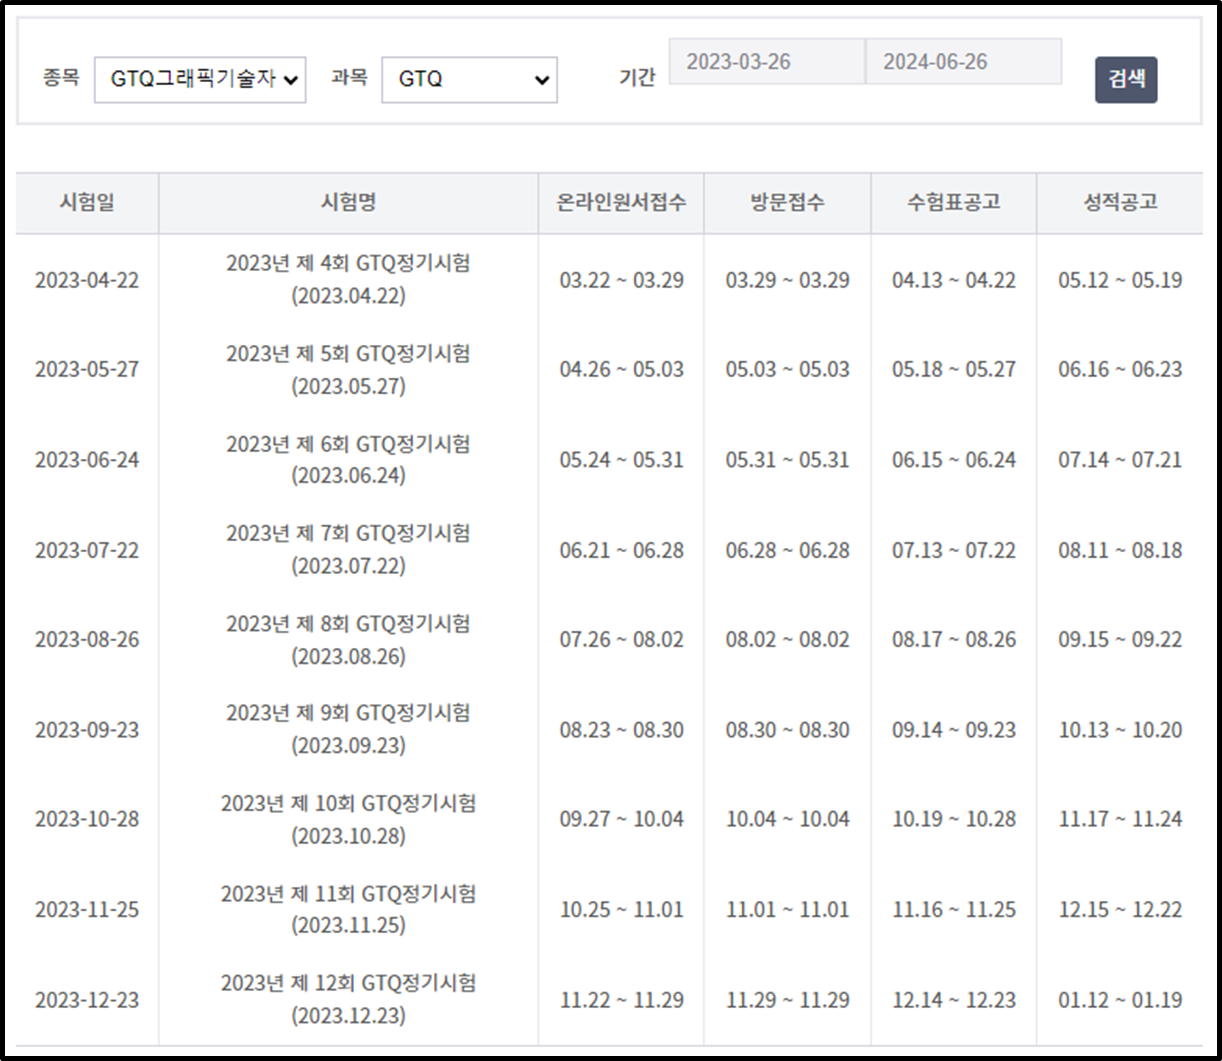Image resolution: width=1222 pixels, height=1061 pixels.
Task: Open the 과목 course dropdown showing GTQ
Action: click(x=468, y=80)
